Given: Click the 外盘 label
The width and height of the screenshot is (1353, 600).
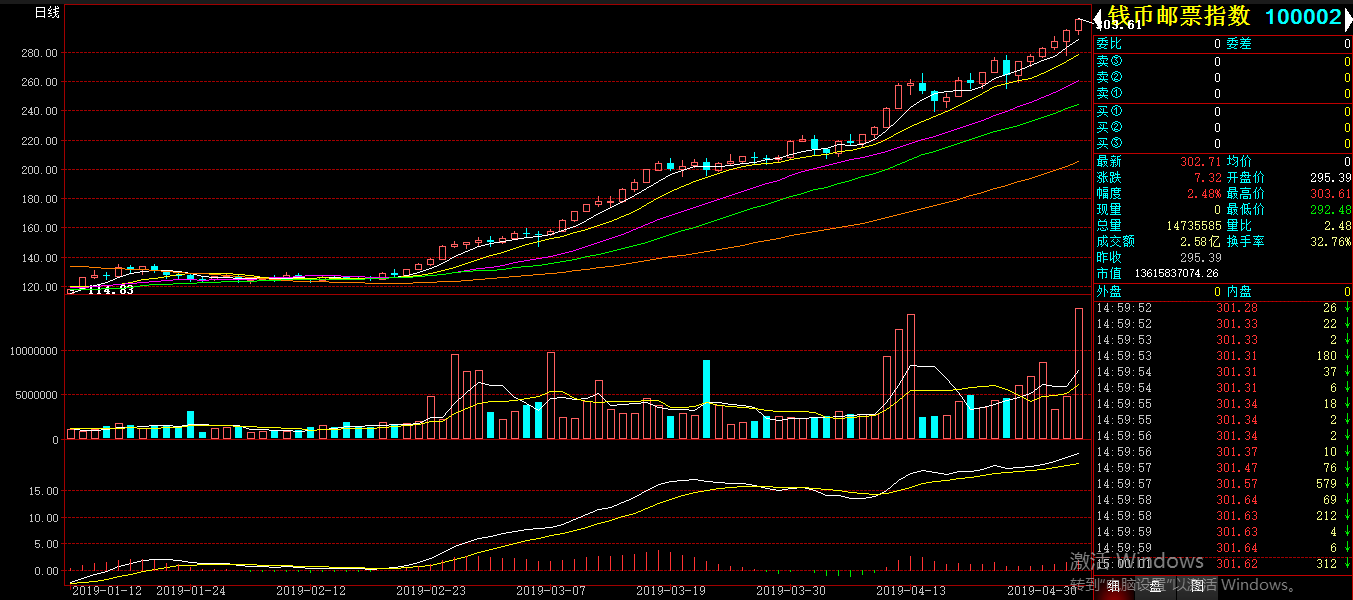Looking at the screenshot, I should coord(1109,291).
